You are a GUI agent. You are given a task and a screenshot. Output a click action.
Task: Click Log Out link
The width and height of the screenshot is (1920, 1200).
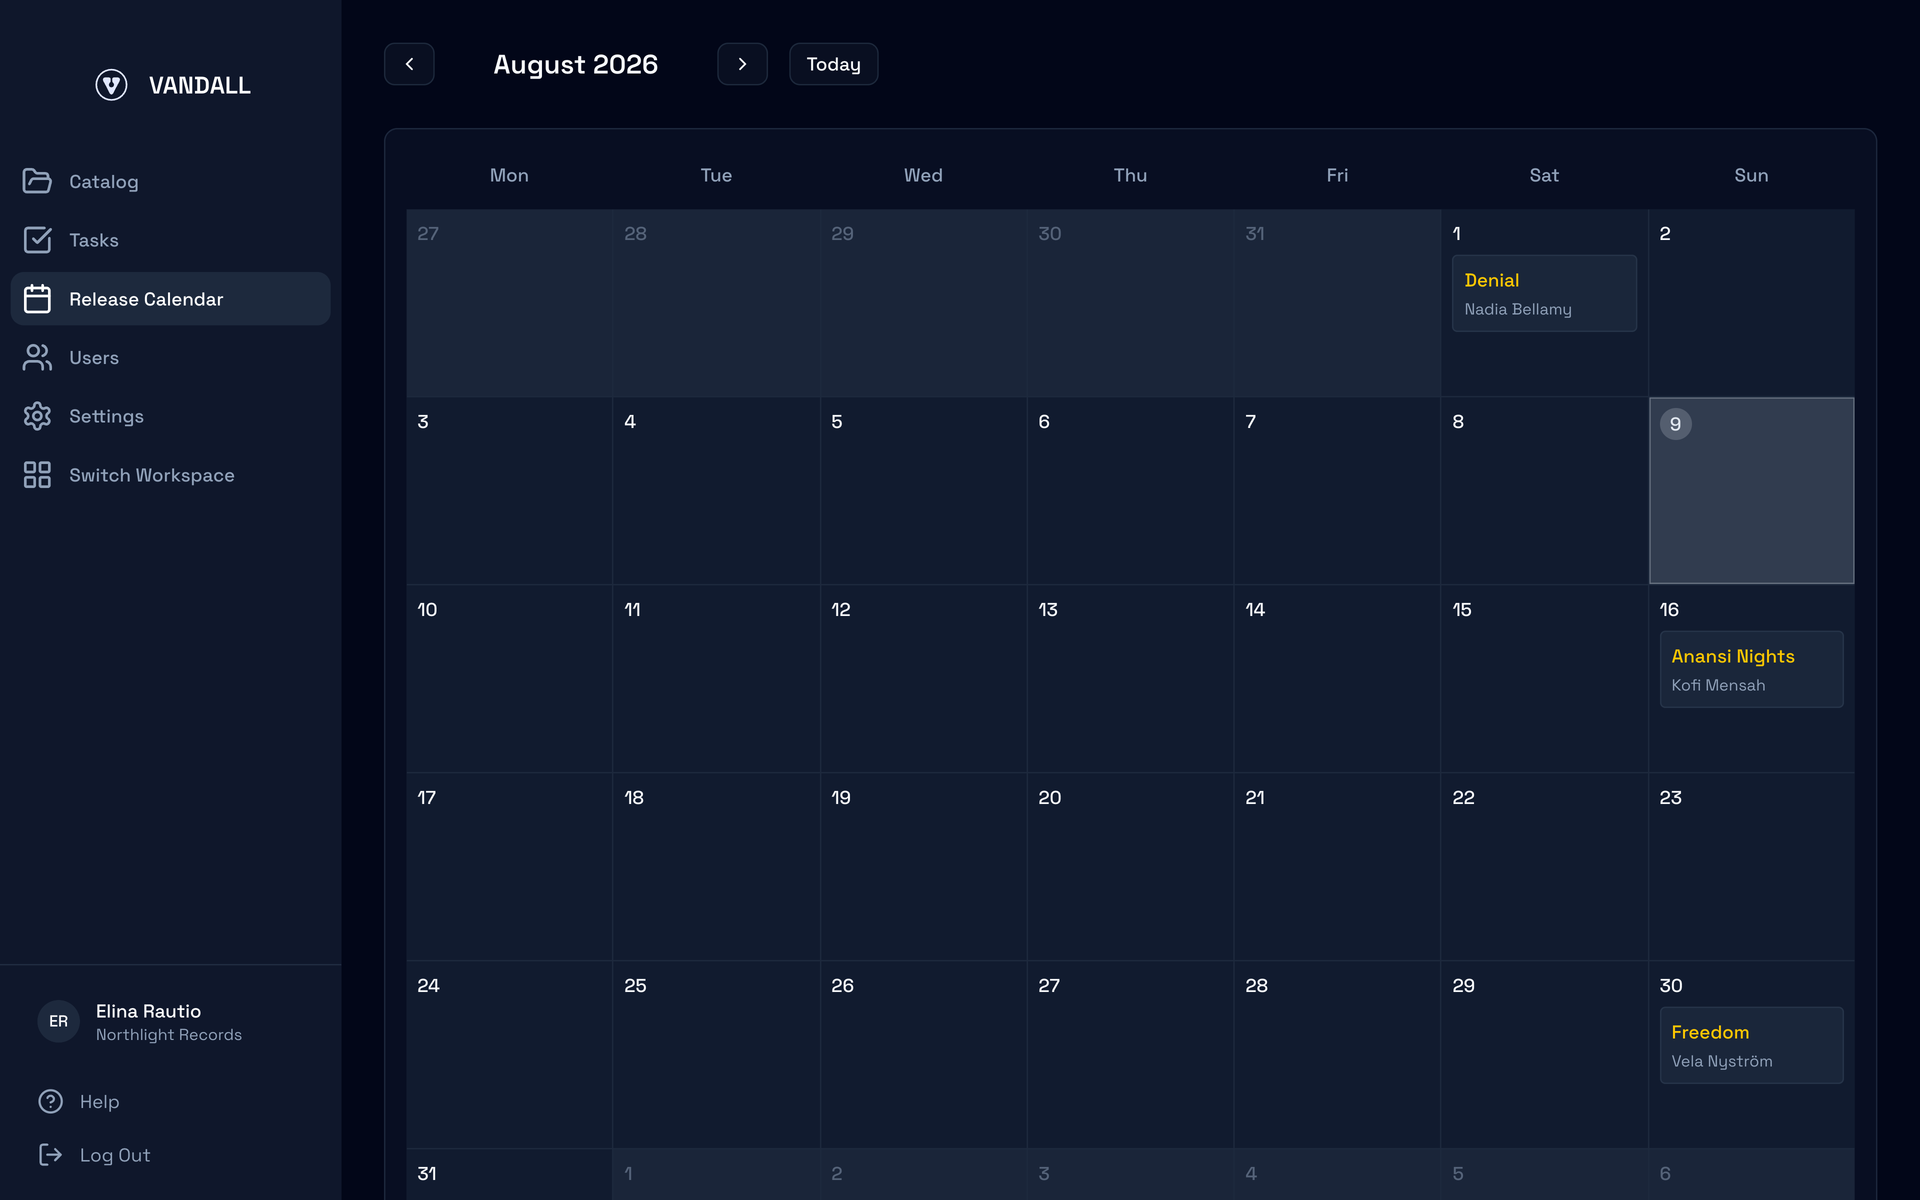[x=115, y=1155]
